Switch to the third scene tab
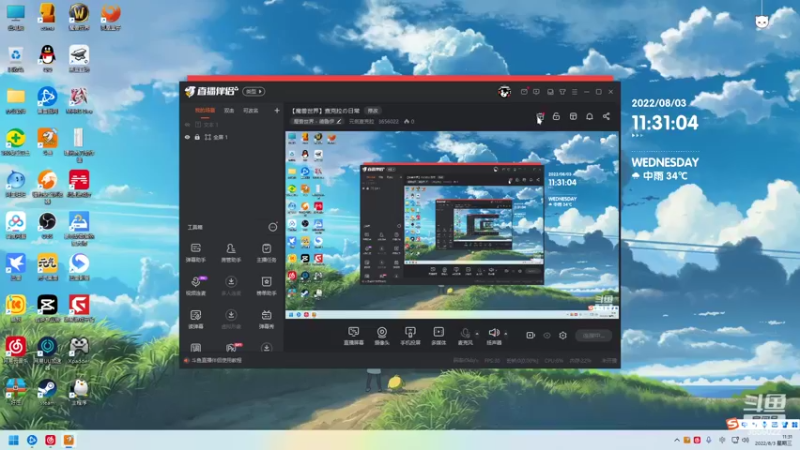 (x=251, y=110)
